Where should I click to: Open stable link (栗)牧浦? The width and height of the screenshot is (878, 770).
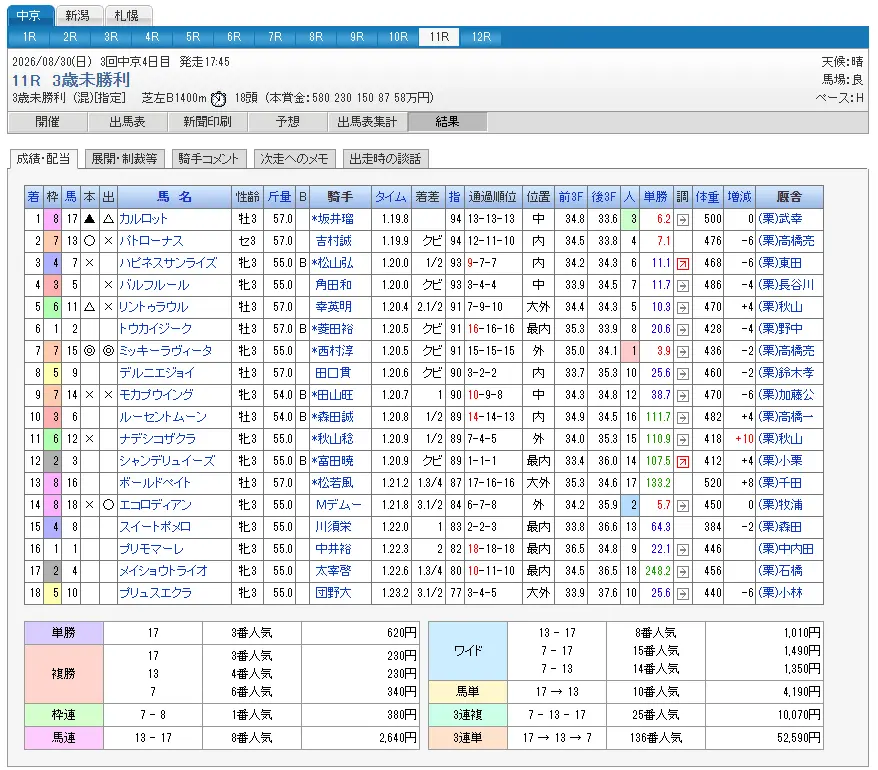[780, 505]
